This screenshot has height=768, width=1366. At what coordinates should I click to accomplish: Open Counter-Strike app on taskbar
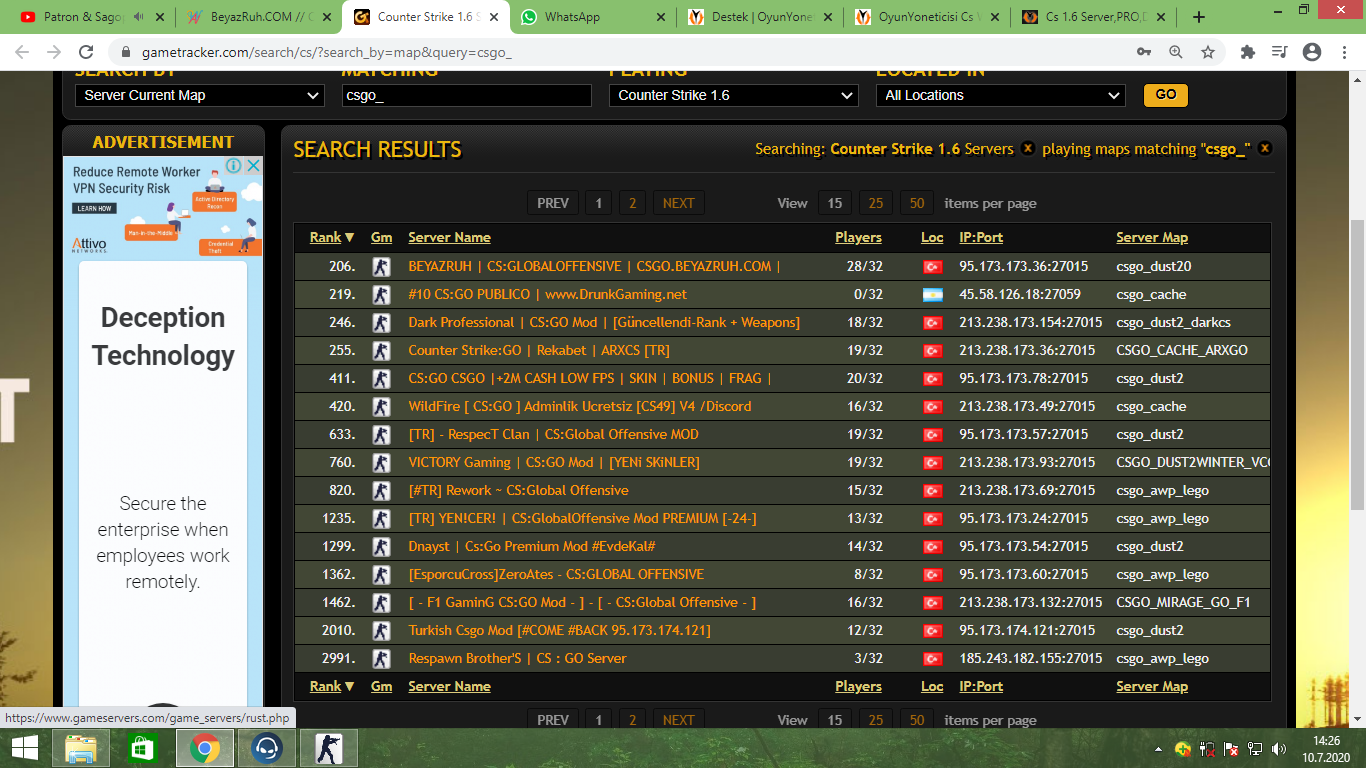pyautogui.click(x=327, y=748)
